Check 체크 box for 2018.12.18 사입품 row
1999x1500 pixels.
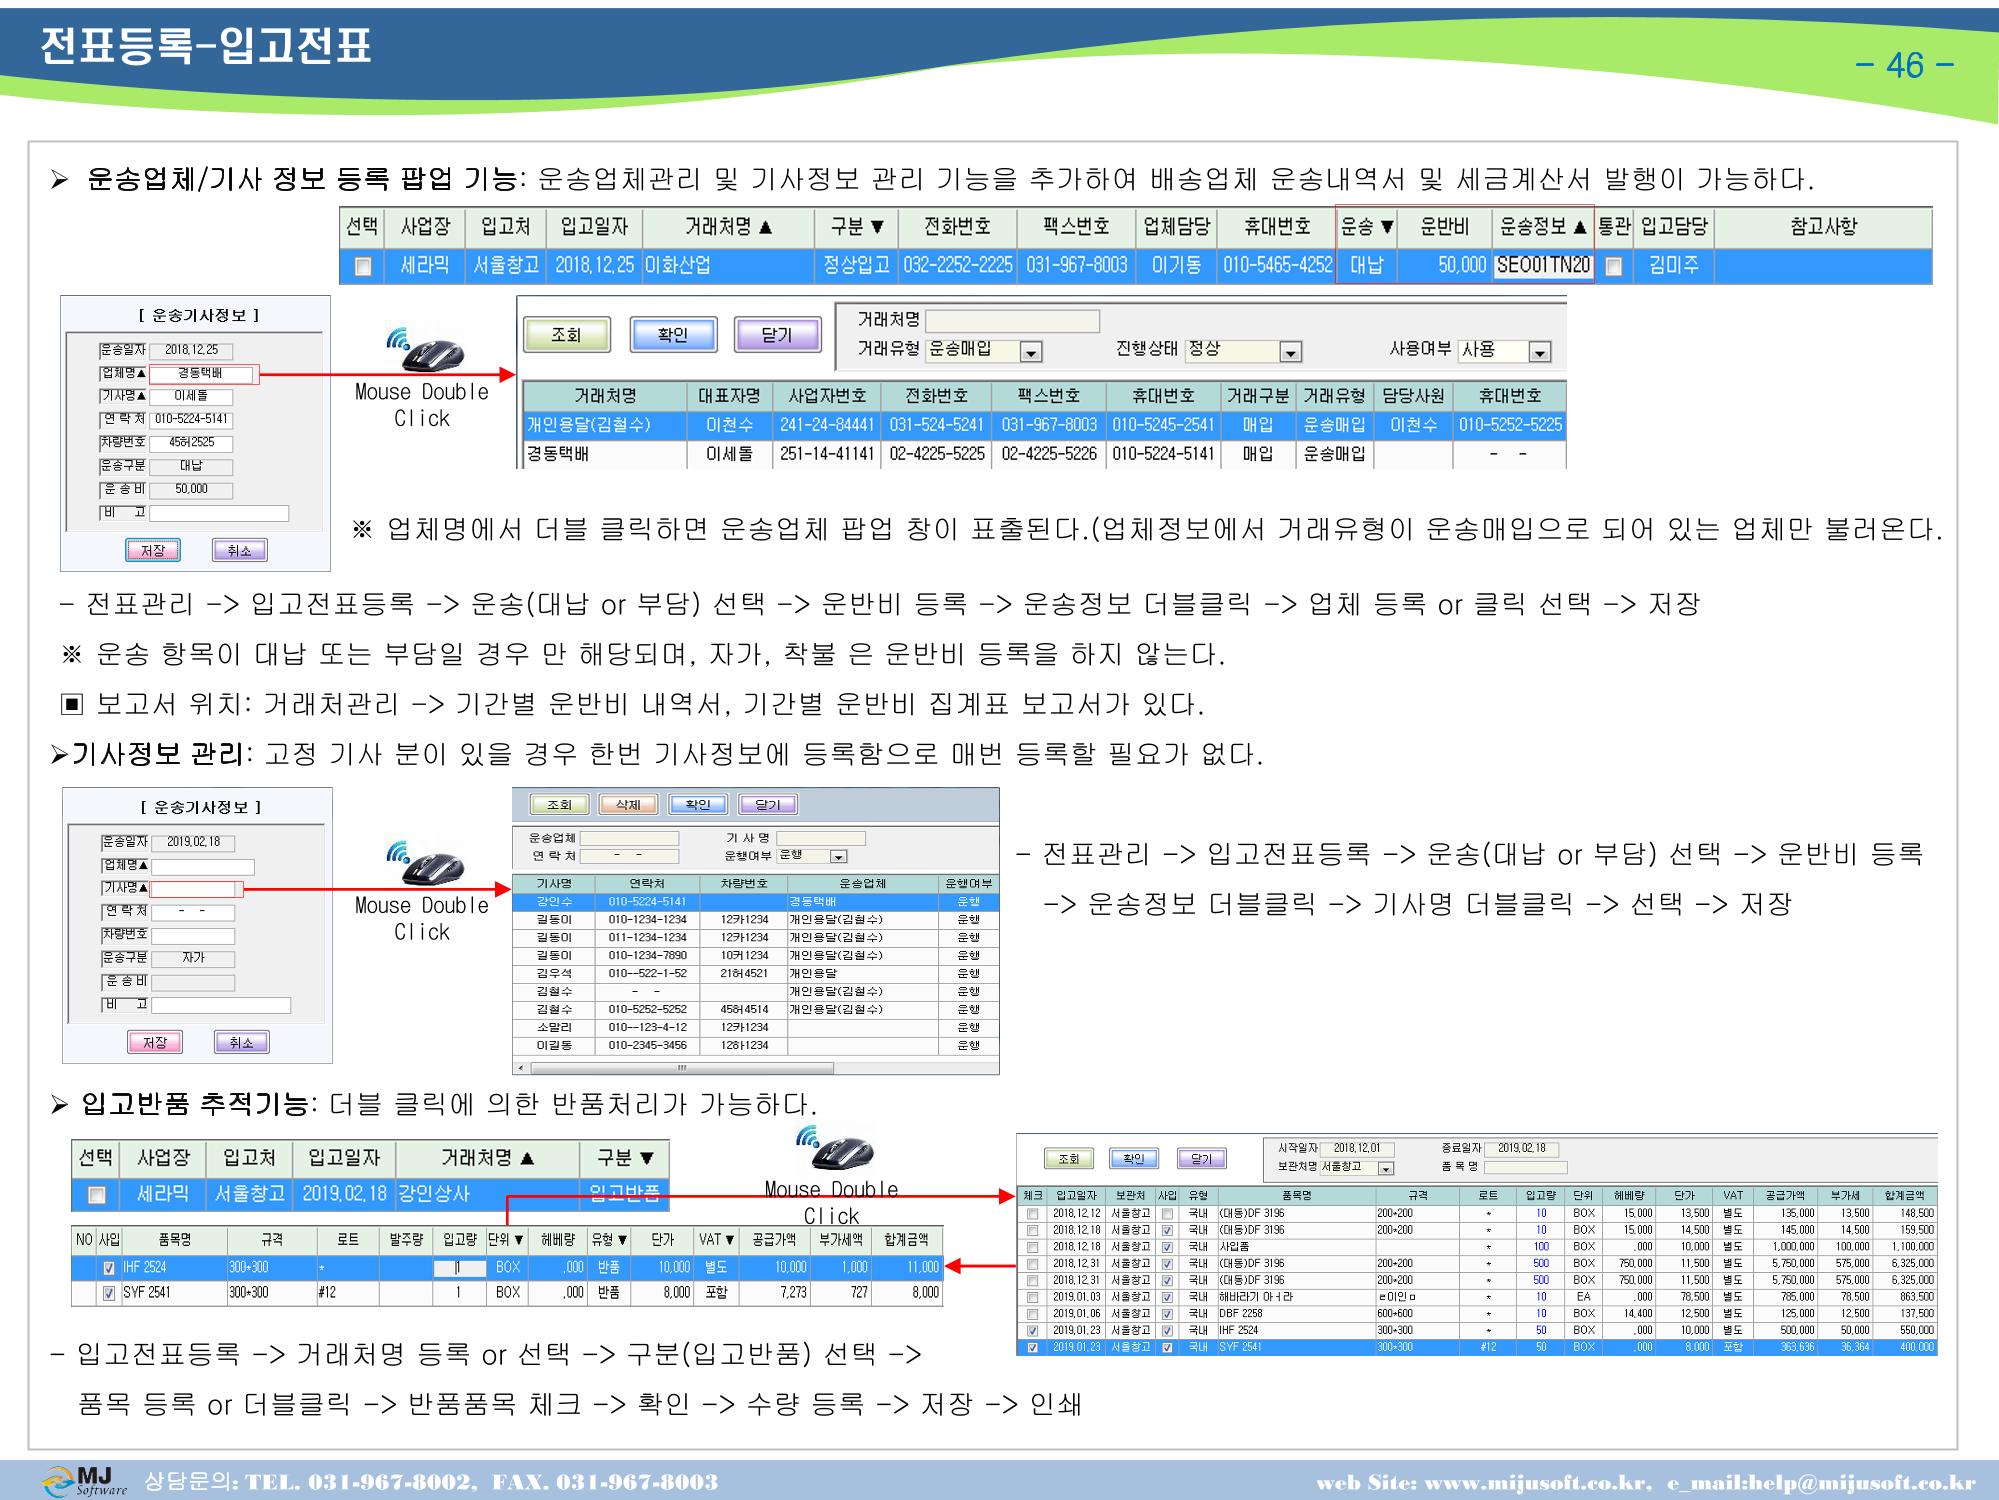1032,1247
